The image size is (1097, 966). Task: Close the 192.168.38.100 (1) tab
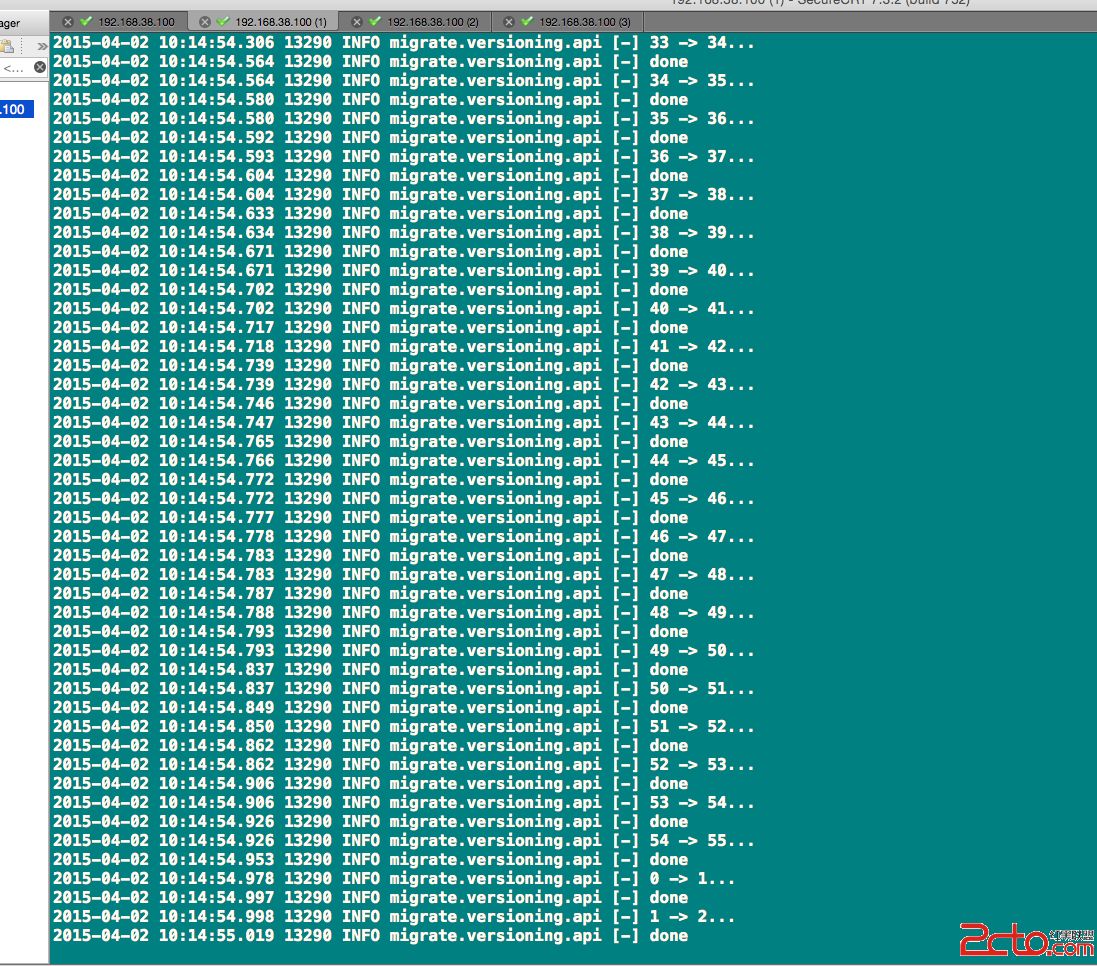pyautogui.click(x=204, y=22)
